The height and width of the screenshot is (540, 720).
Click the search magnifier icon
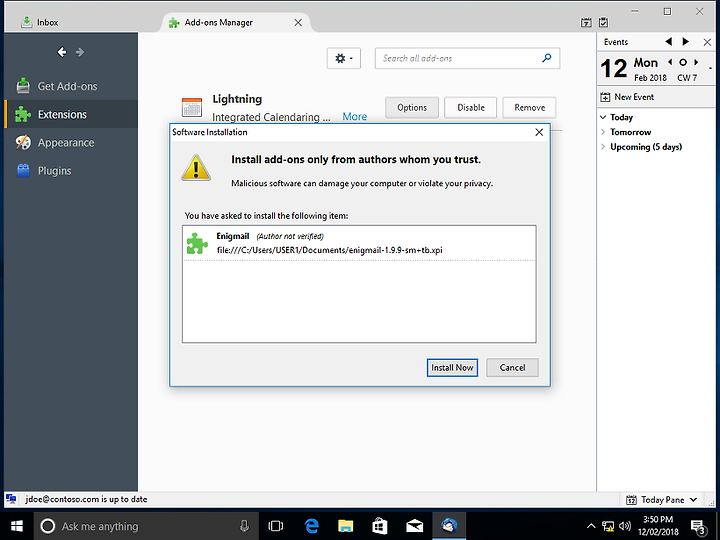tap(547, 58)
